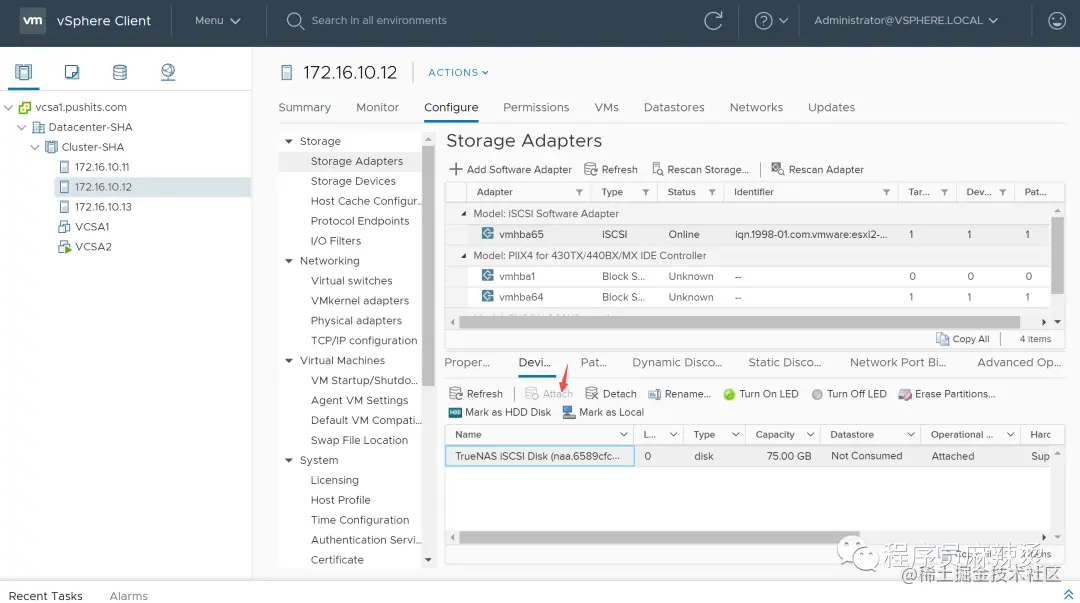Click the vmhba1 adapter icon

488,276
